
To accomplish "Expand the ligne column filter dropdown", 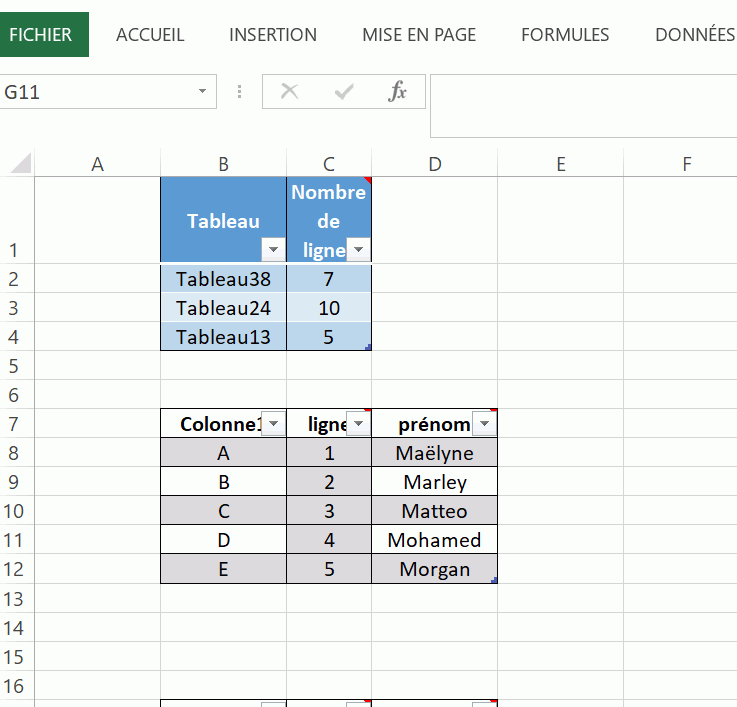I will click(358, 424).
